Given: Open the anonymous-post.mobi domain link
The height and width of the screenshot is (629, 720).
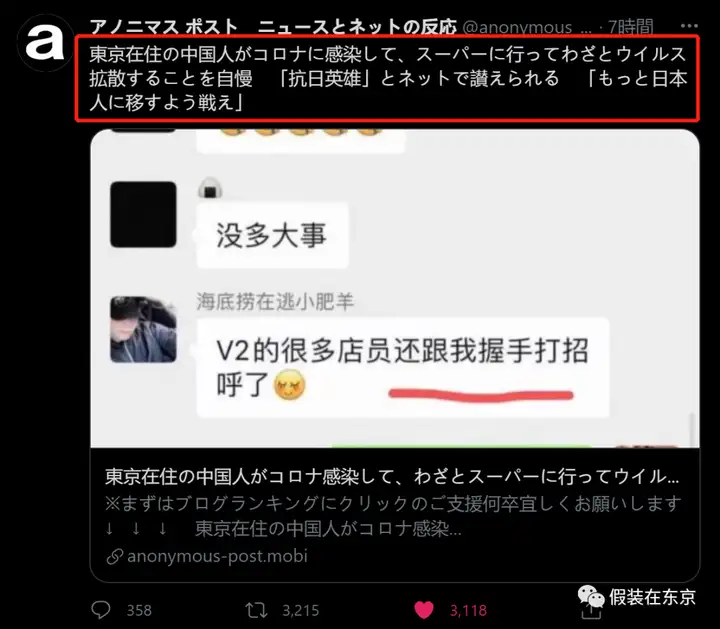Looking at the screenshot, I should click(217, 556).
